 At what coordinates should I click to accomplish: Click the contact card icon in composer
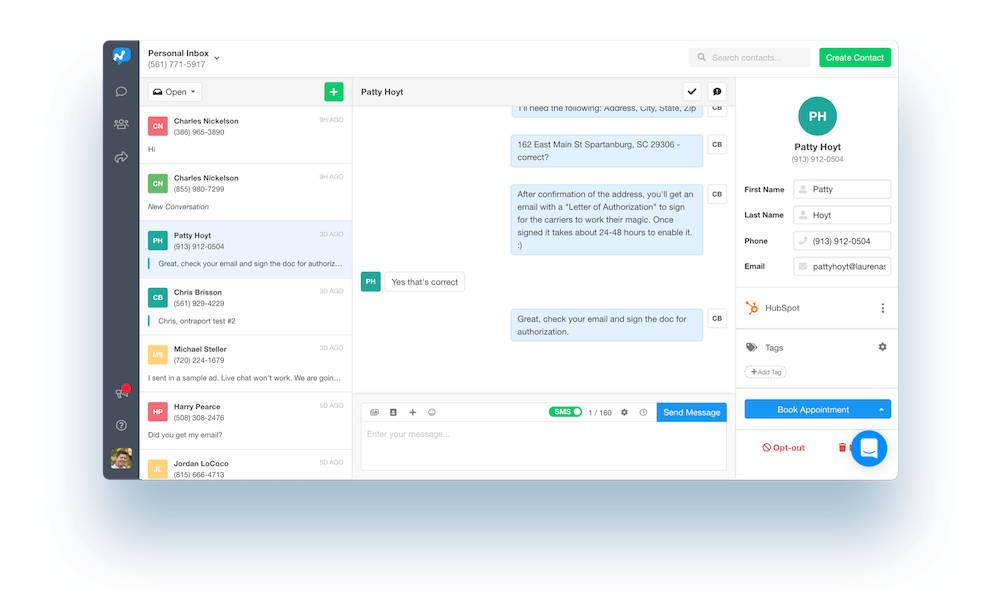click(x=393, y=413)
